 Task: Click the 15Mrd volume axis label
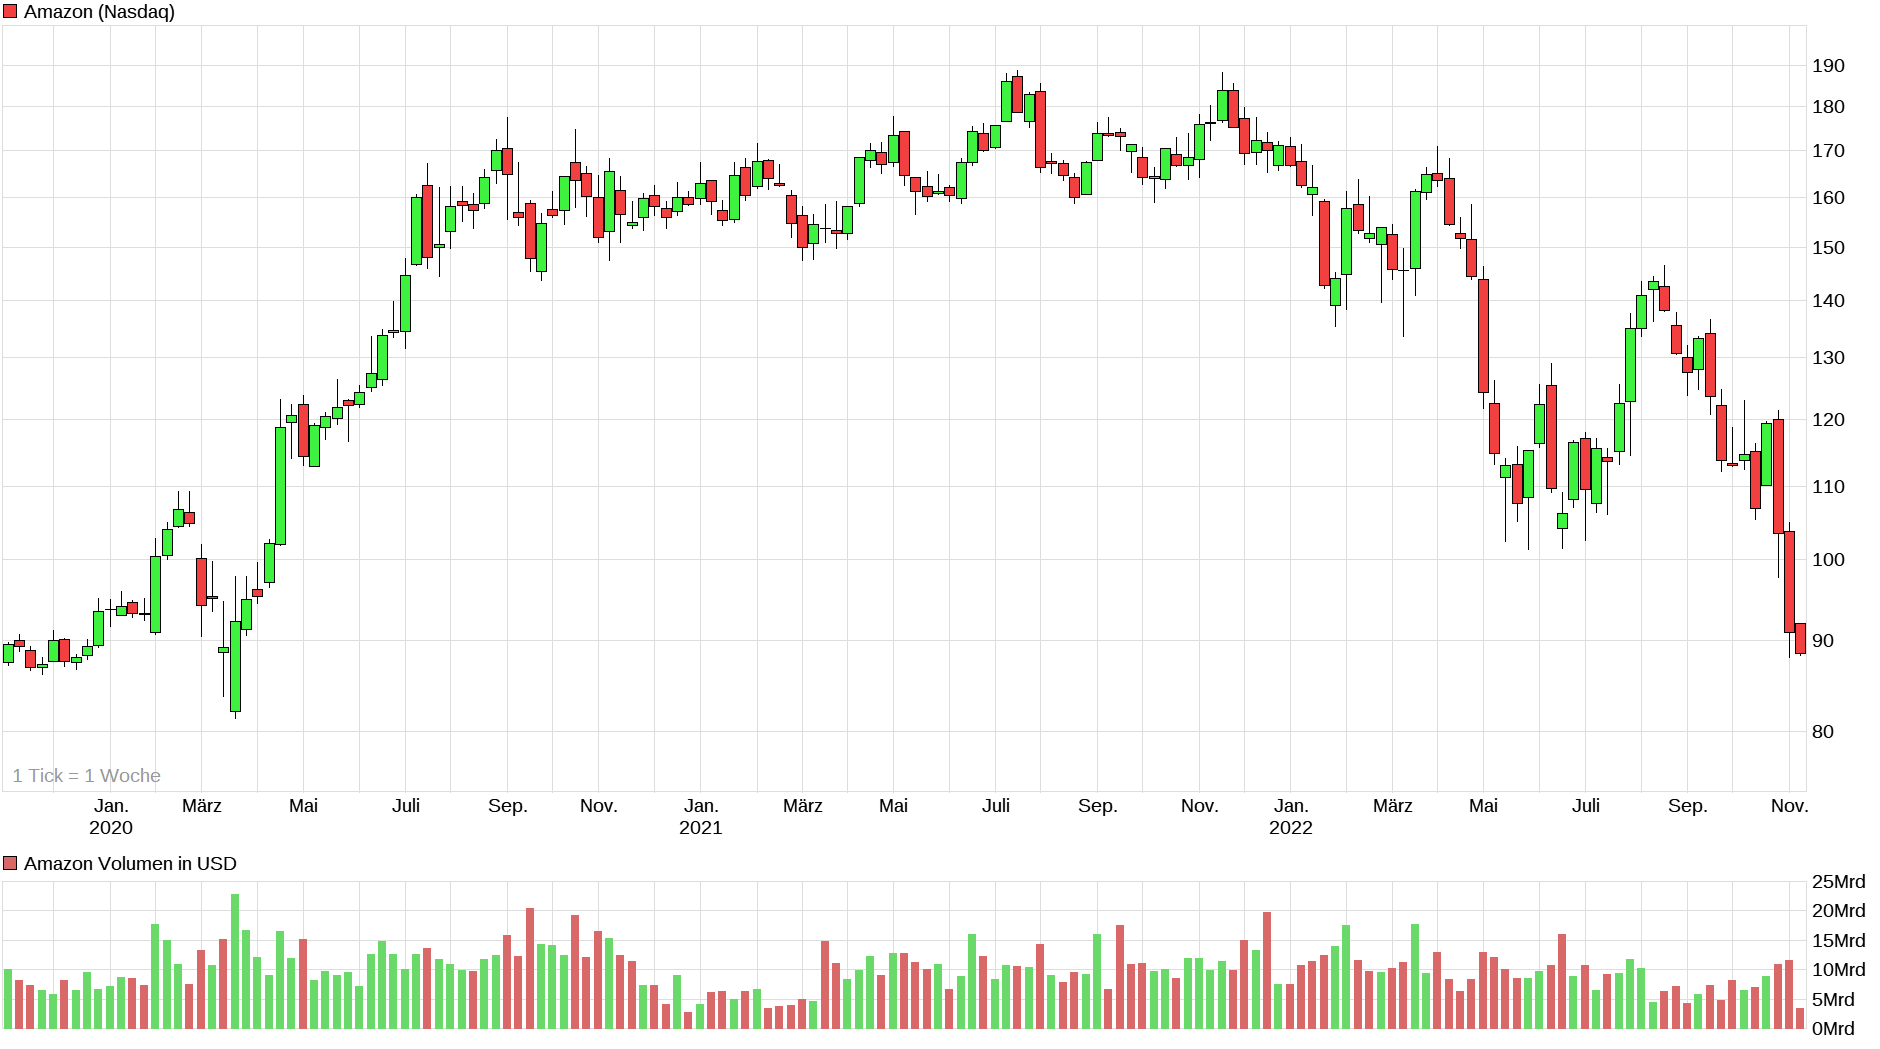[x=1839, y=941]
